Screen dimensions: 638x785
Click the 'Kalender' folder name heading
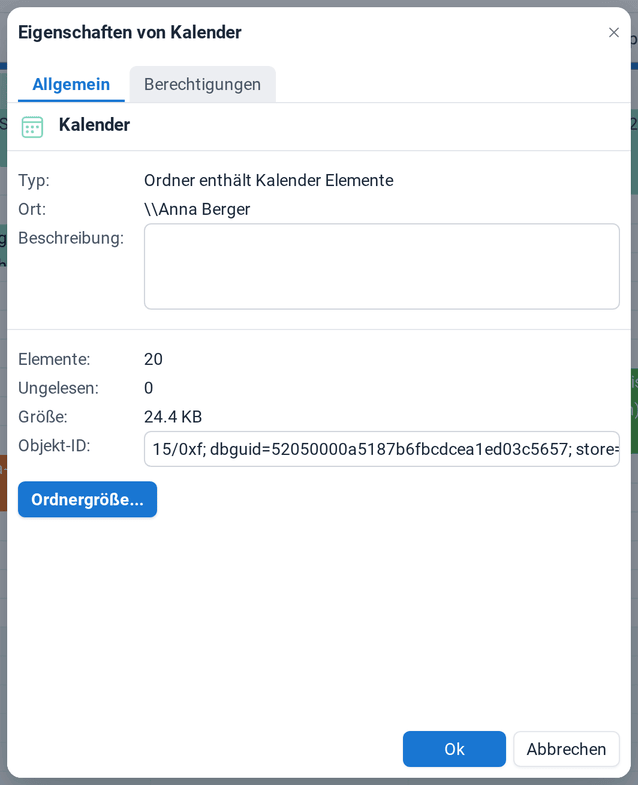(x=94, y=125)
